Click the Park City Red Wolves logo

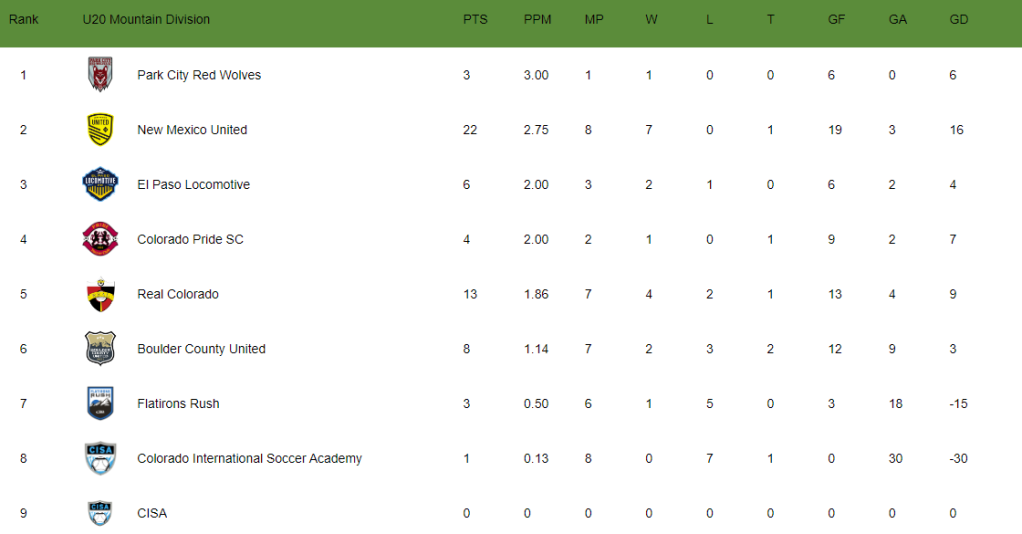100,74
